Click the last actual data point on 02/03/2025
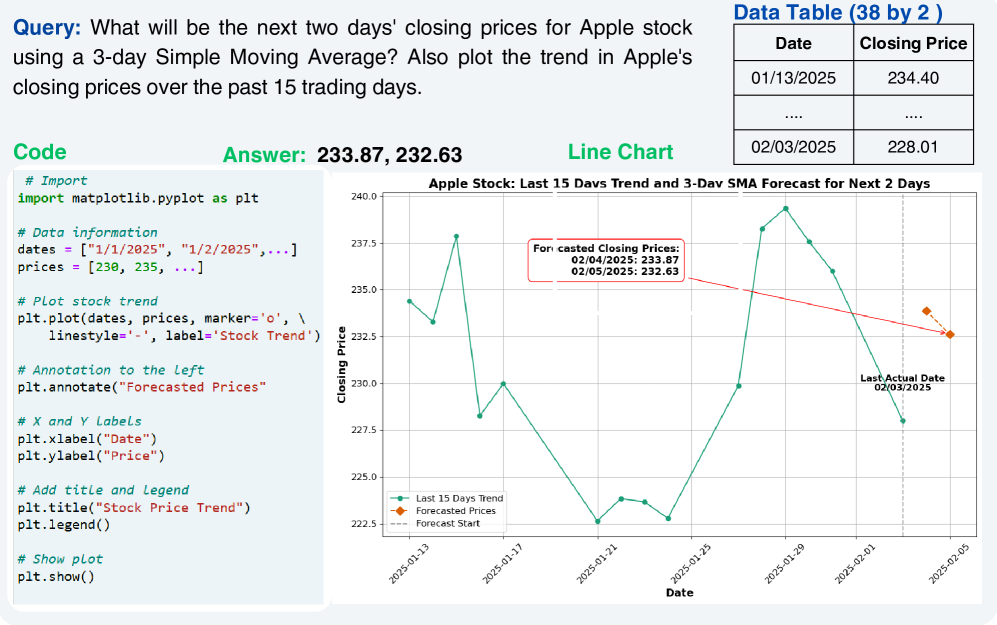The width and height of the screenshot is (997, 625). [903, 421]
